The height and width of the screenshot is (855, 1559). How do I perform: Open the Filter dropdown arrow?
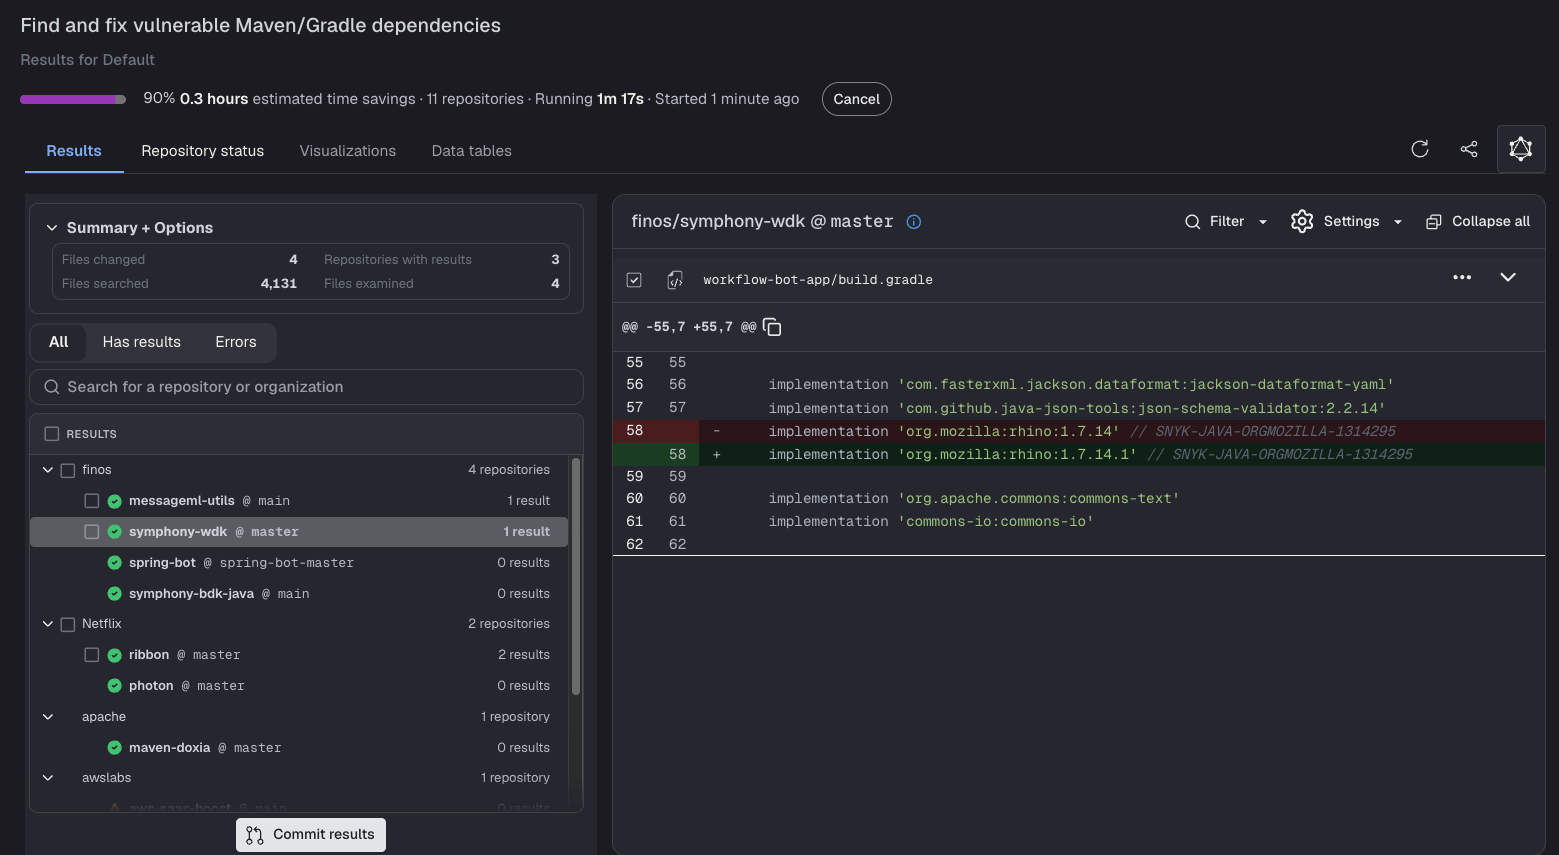point(1263,222)
